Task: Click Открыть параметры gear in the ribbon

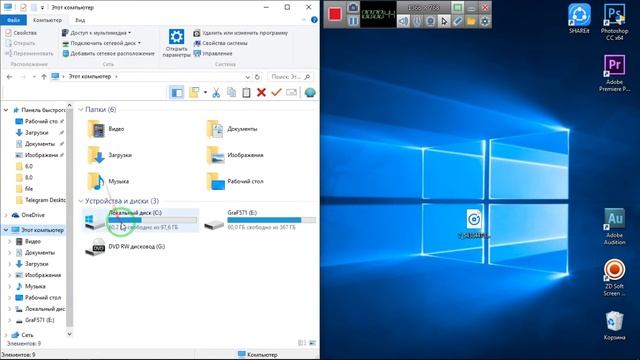Action: [x=176, y=43]
